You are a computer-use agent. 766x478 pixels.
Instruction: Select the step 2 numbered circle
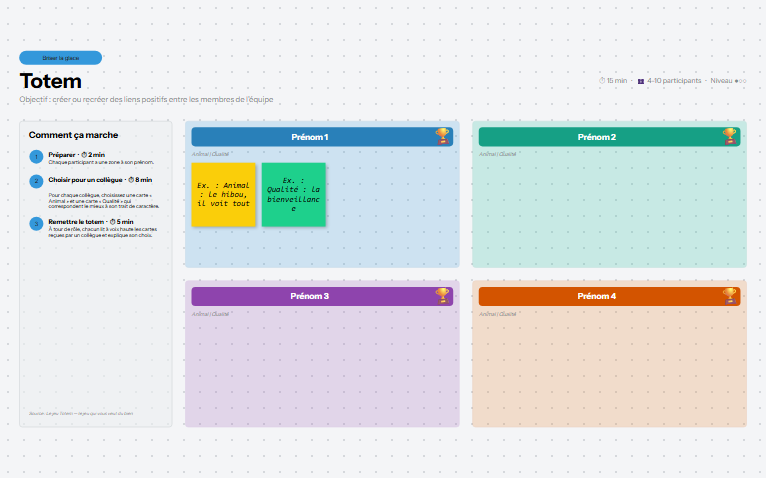click(36, 181)
